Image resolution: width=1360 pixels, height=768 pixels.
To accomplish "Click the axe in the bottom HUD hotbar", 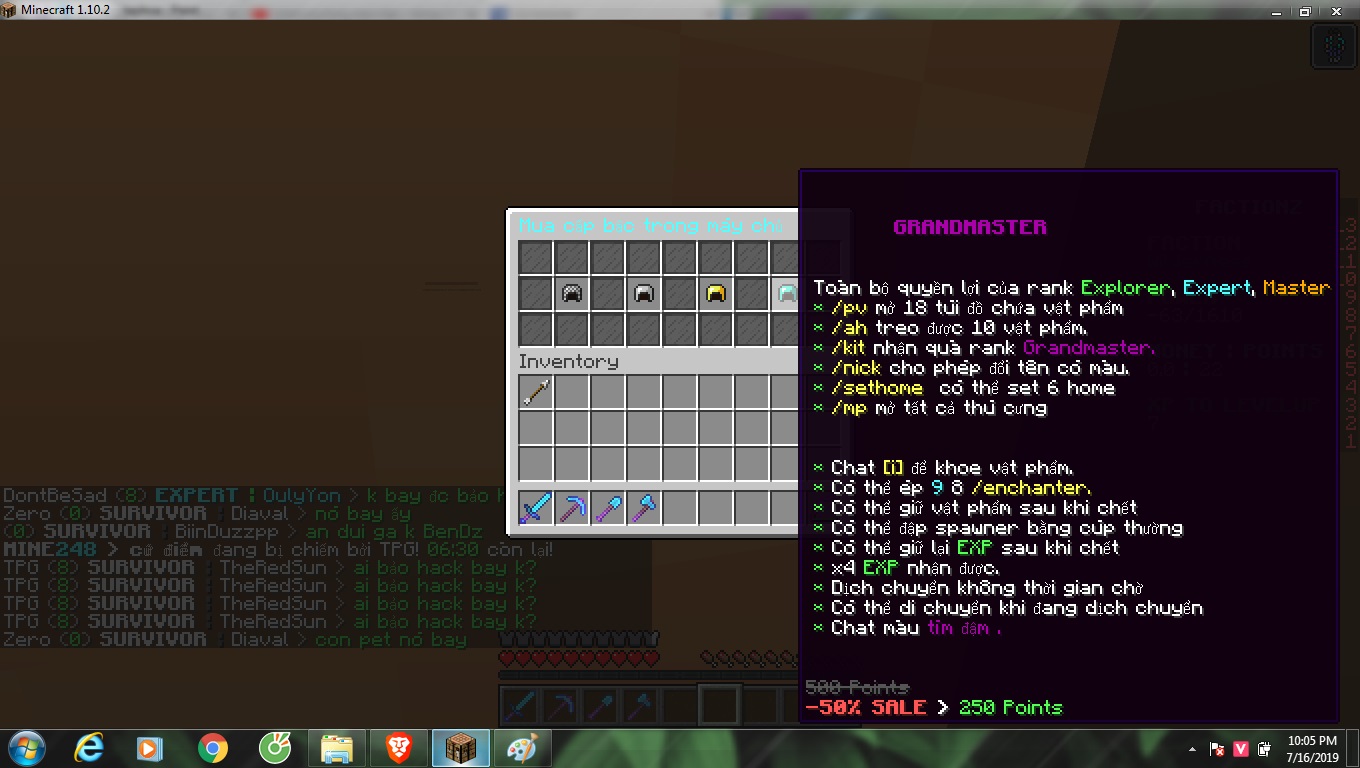I will click(x=640, y=706).
